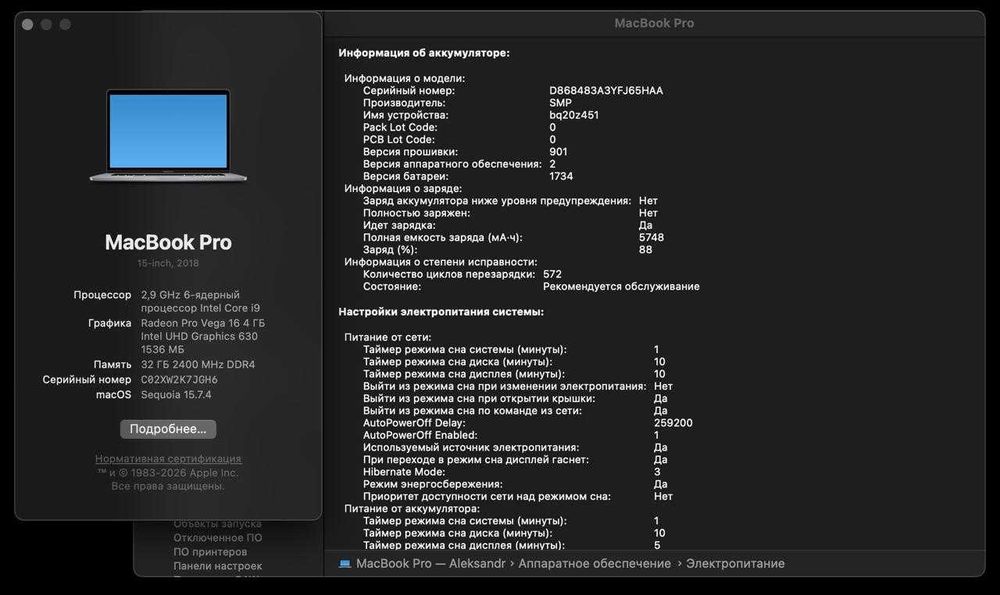Click the manufacturer value SMP
This screenshot has width=1000, height=595.
coord(561,103)
